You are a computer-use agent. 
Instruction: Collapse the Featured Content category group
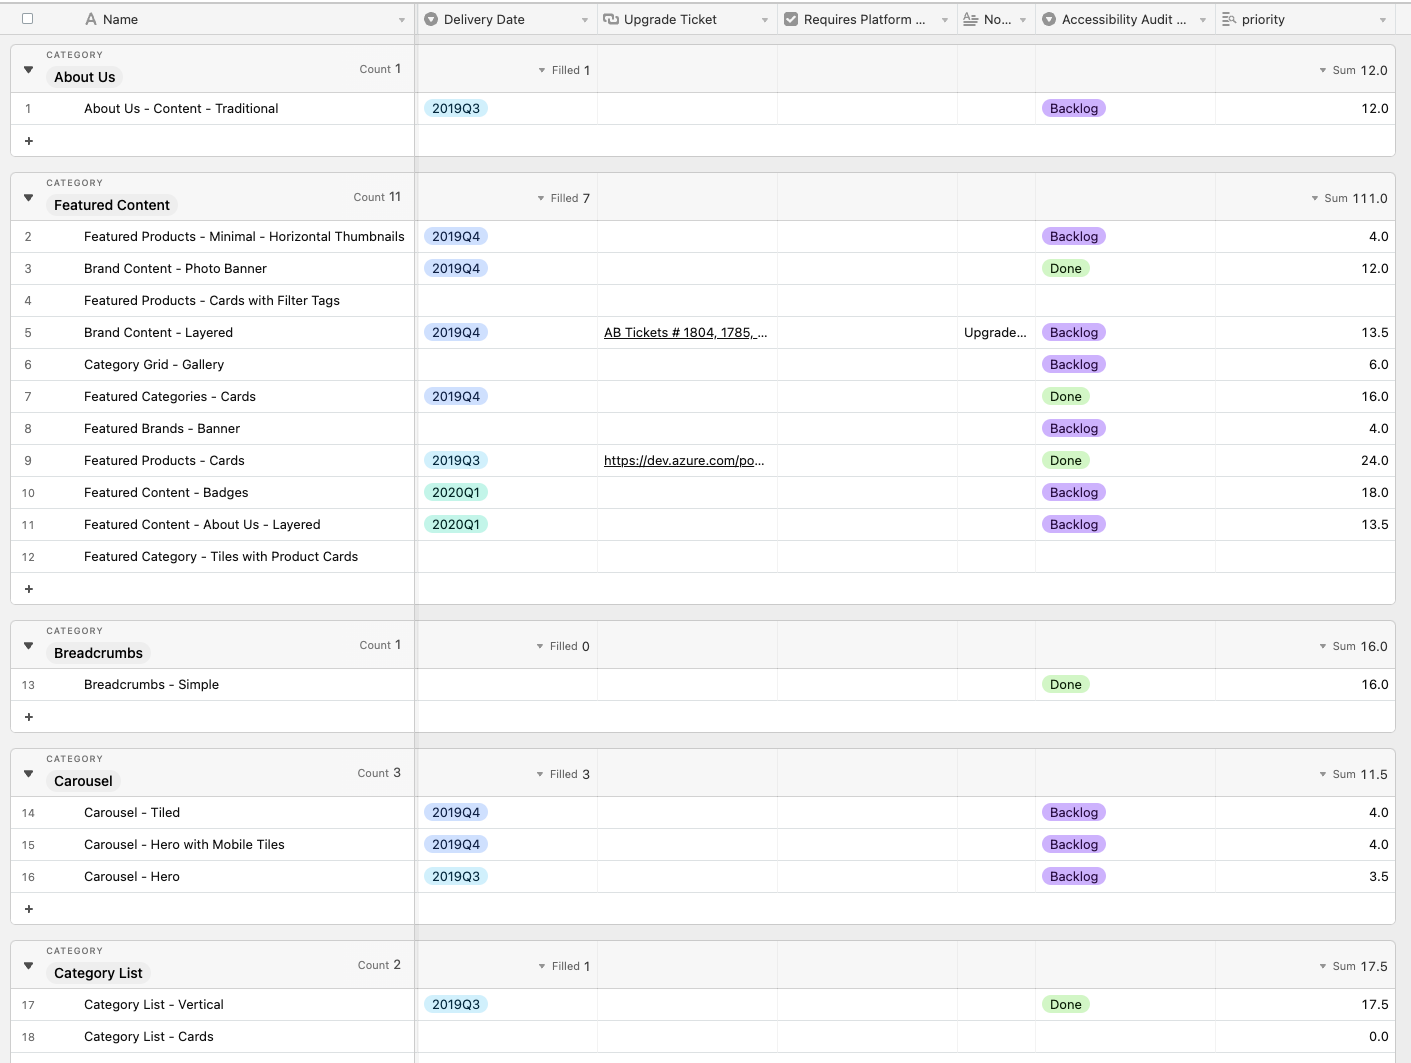[x=28, y=198]
